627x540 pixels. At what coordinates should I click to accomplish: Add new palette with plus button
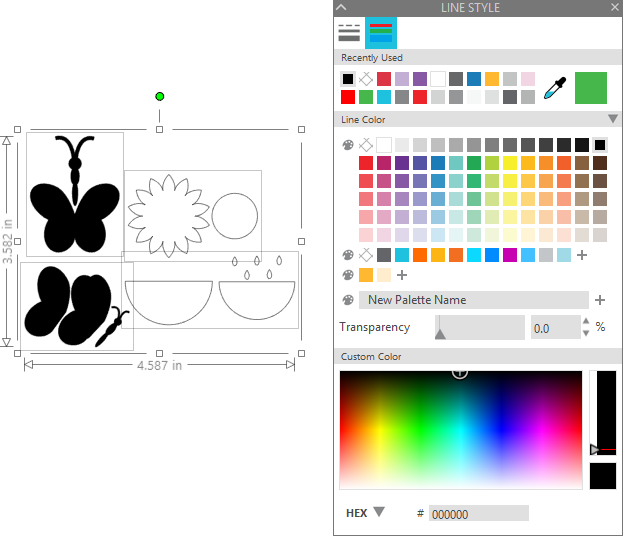[x=600, y=300]
